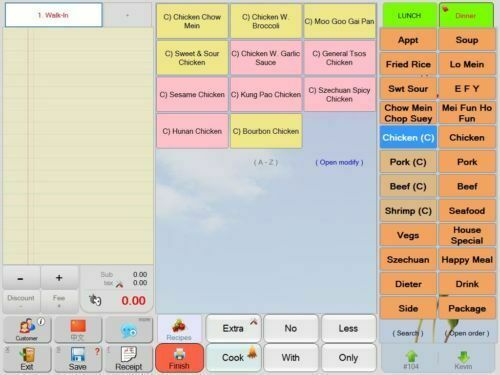Increase quantity with the plus button
The height and width of the screenshot is (375, 500).
(x=59, y=278)
